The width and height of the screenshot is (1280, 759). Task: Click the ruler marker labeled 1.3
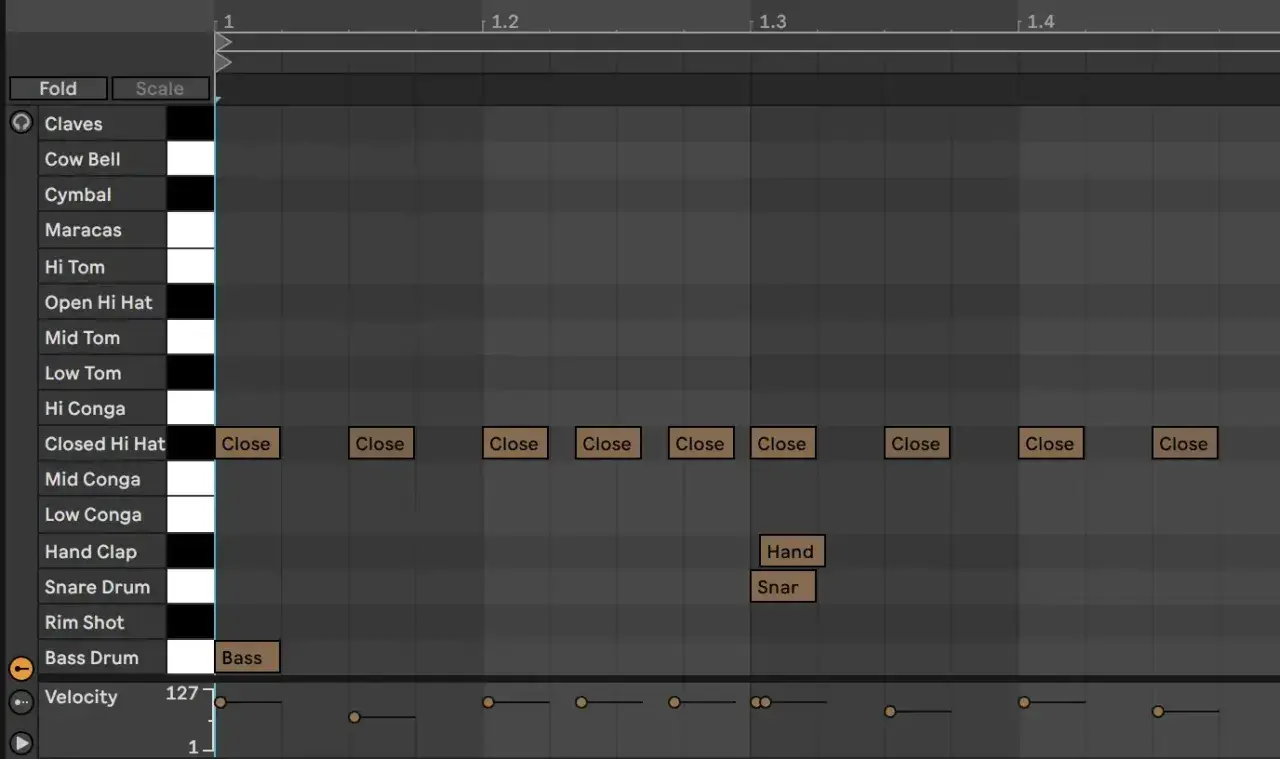click(773, 21)
